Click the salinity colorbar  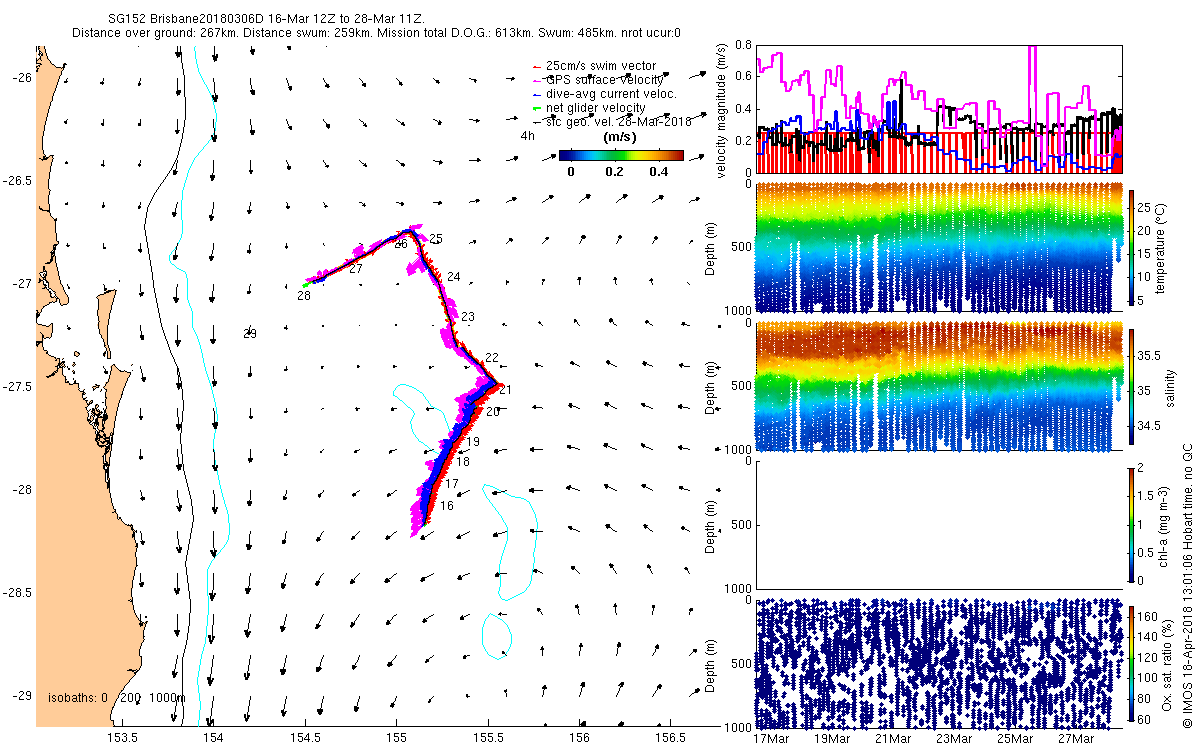(x=1133, y=385)
